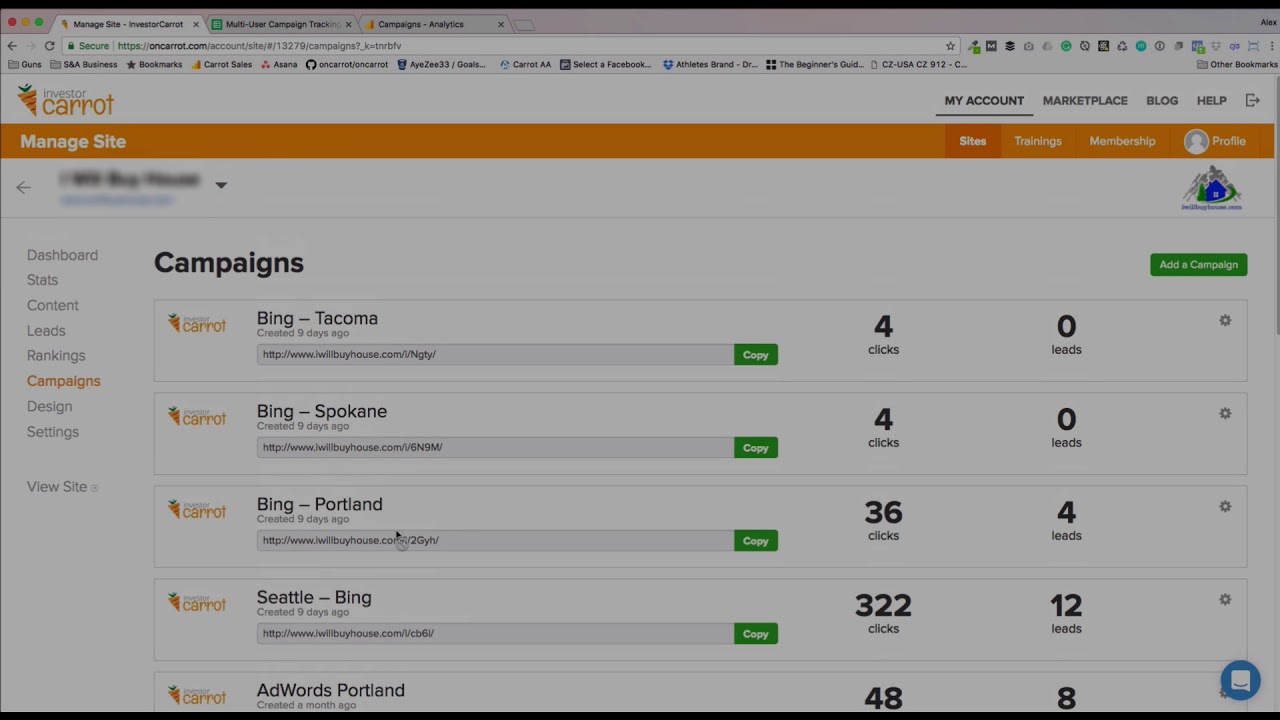The width and height of the screenshot is (1280, 720).
Task: Open the S&A Business bookmark
Action: tap(83, 64)
